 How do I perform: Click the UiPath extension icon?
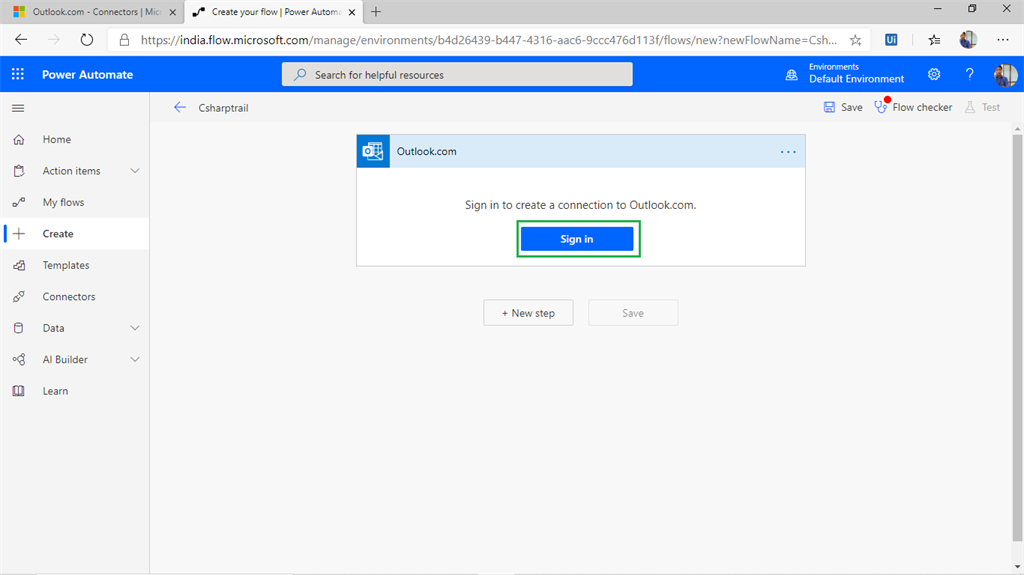click(x=891, y=40)
